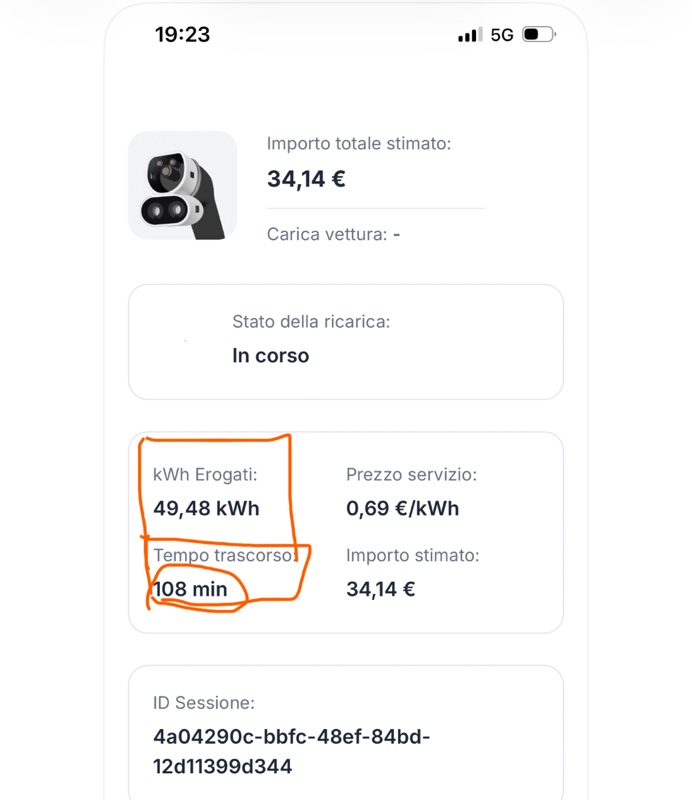Tap the Carica vettura field

[333, 234]
